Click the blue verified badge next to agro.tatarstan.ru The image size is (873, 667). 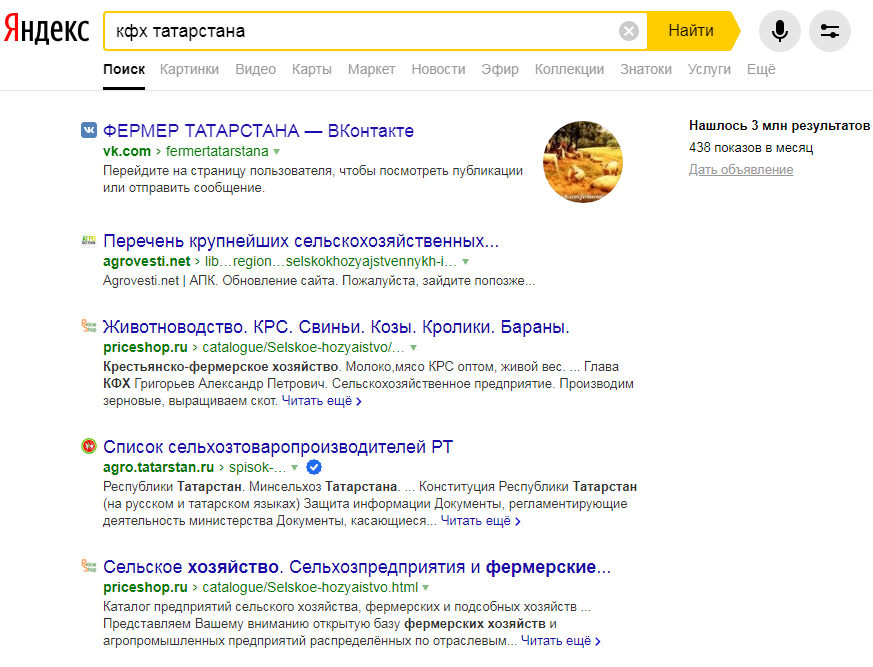point(313,467)
